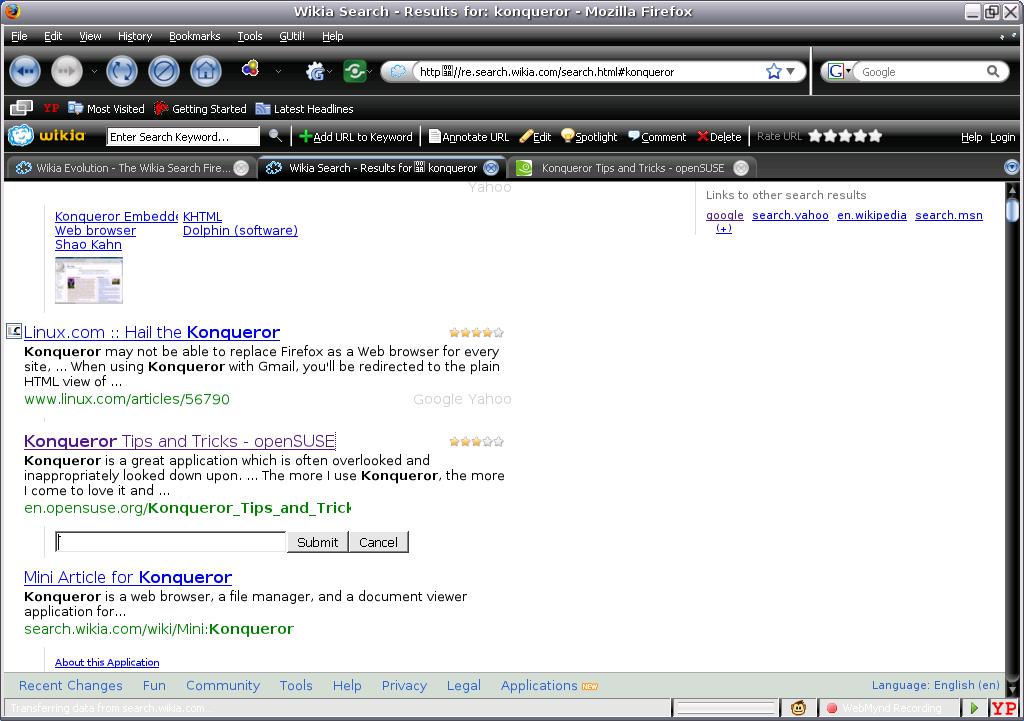Open the Home page button
This screenshot has width=1024, height=721.
(x=206, y=72)
